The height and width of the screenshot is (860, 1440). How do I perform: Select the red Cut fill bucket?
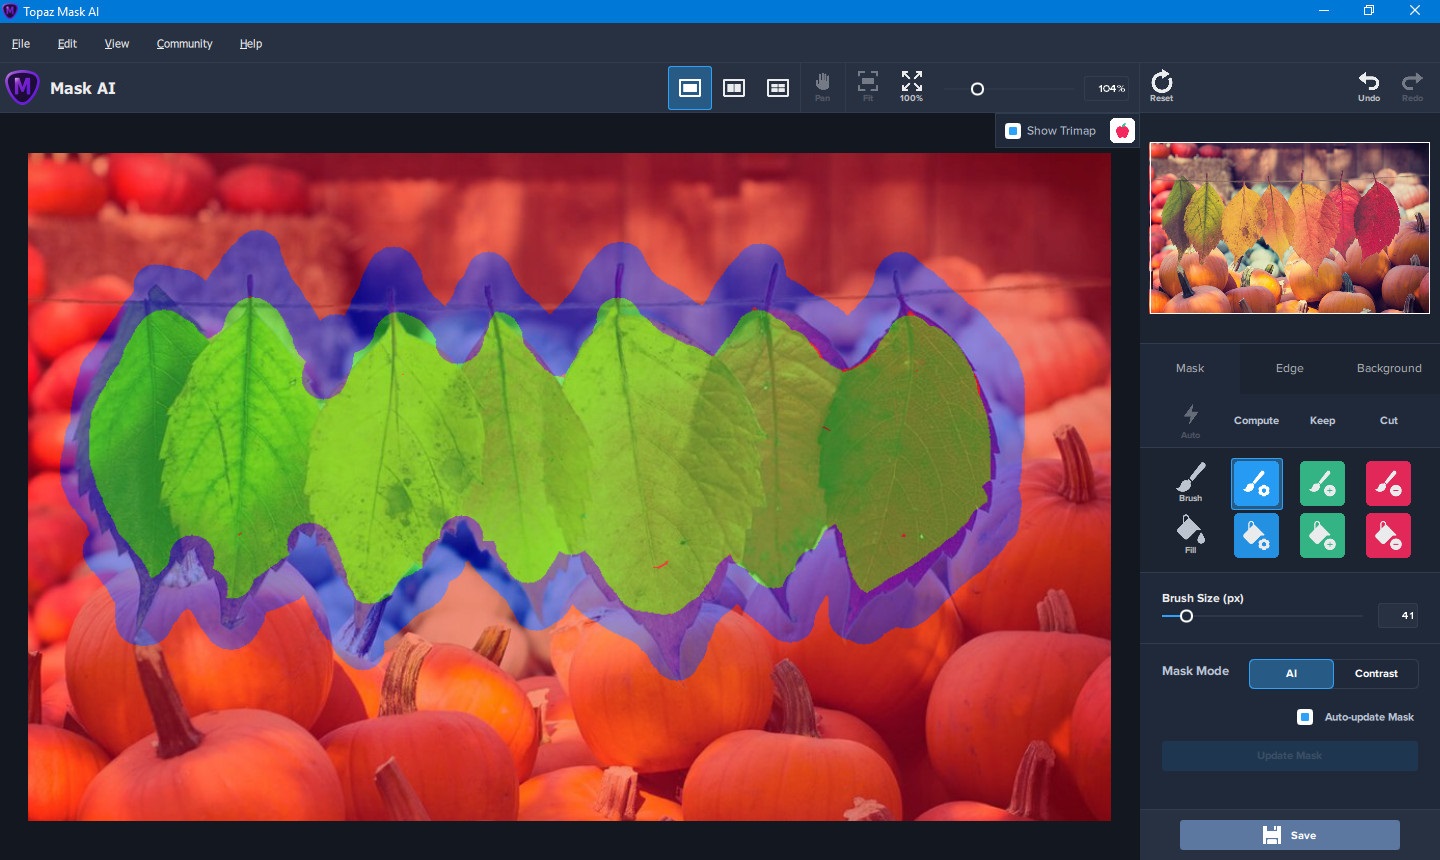point(1388,536)
